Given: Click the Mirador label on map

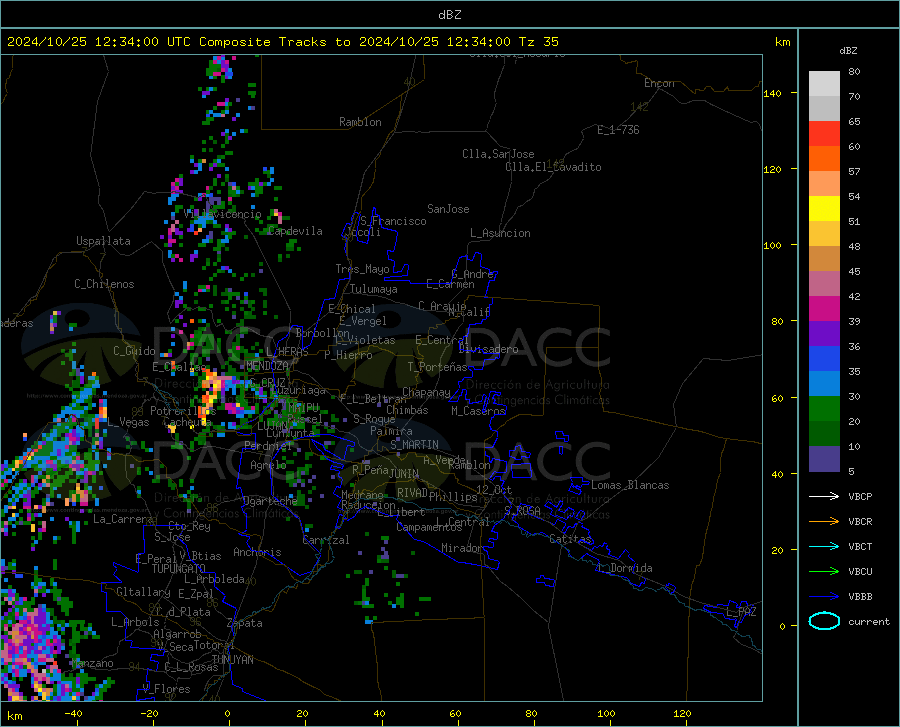Looking at the screenshot, I should [x=462, y=548].
